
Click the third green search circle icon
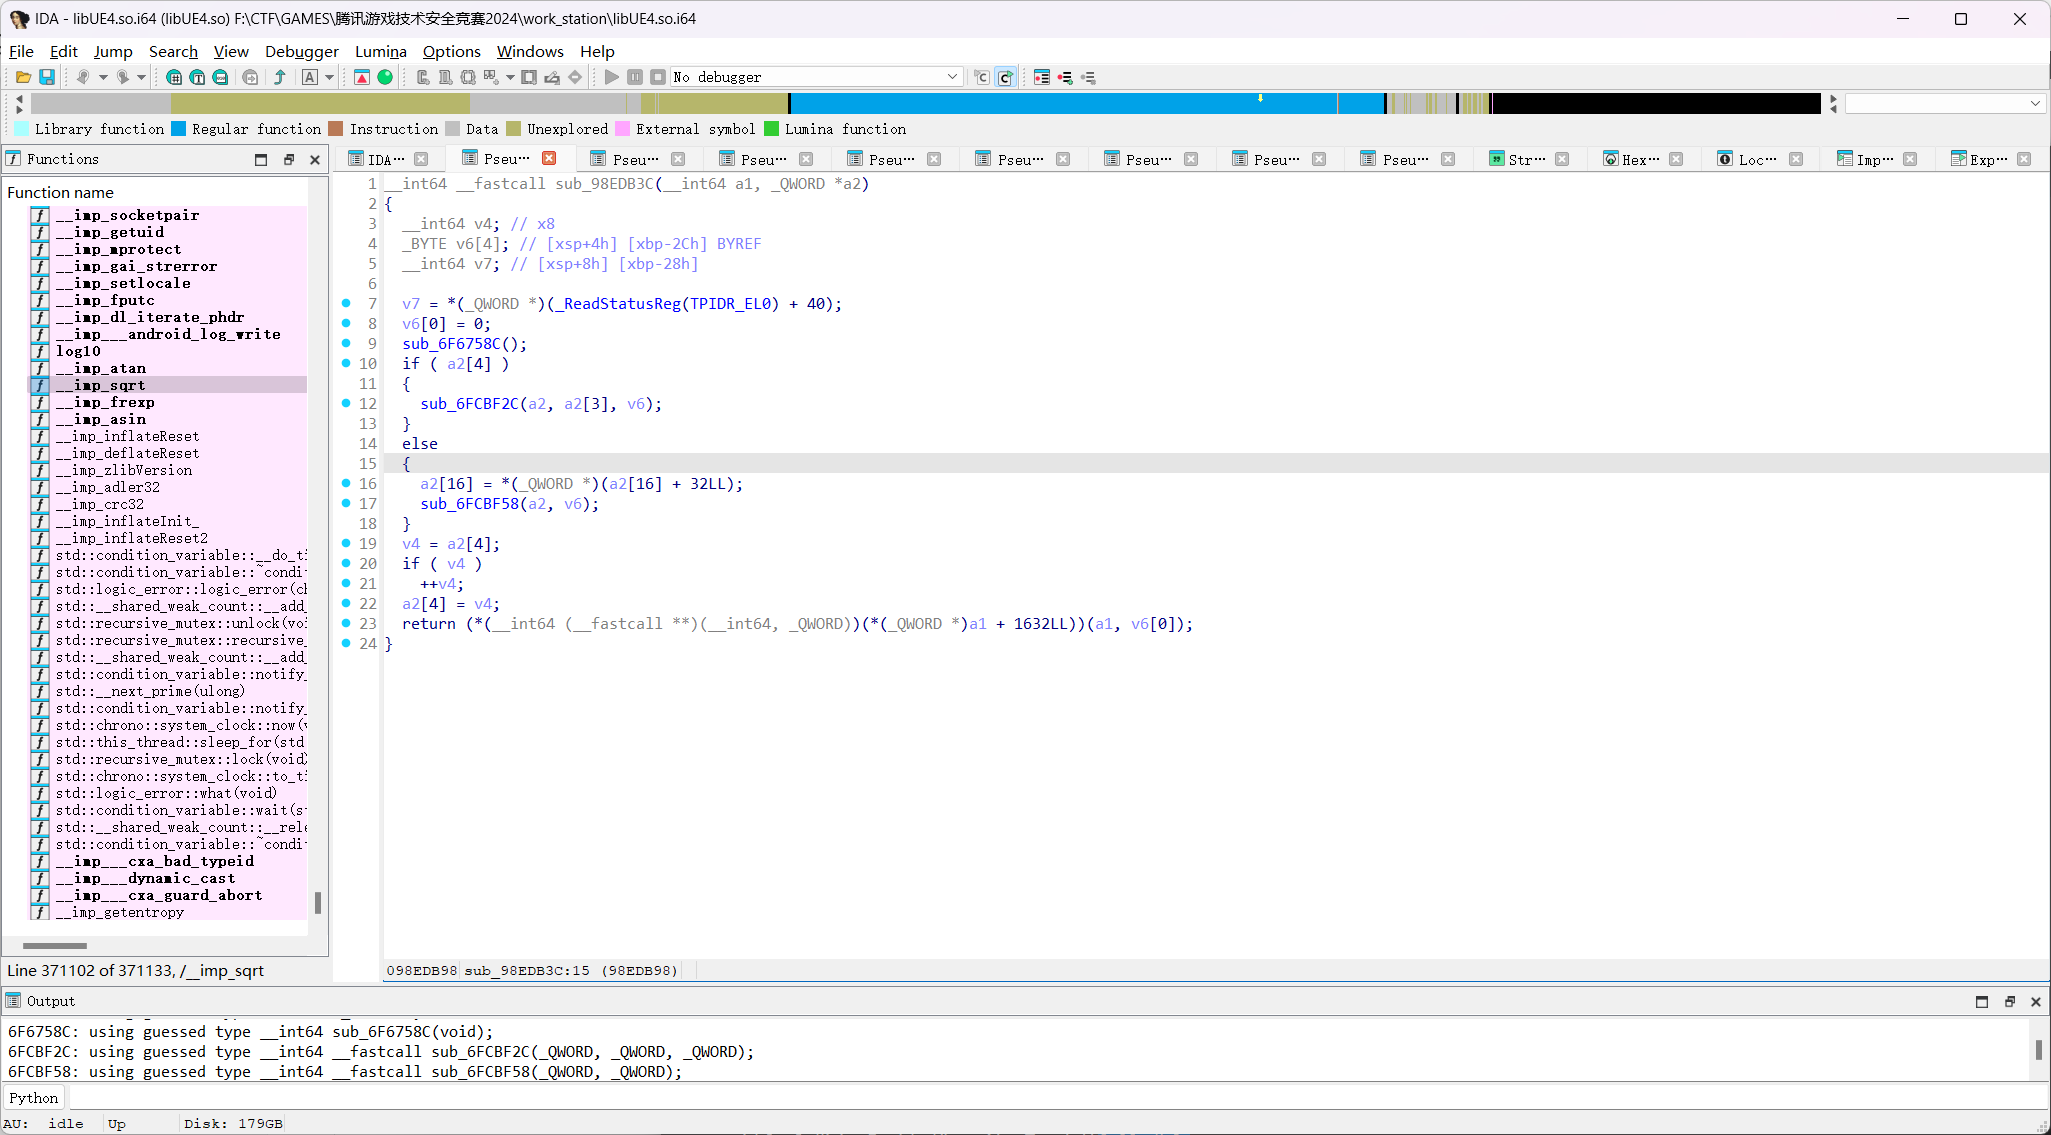pyautogui.click(x=220, y=77)
